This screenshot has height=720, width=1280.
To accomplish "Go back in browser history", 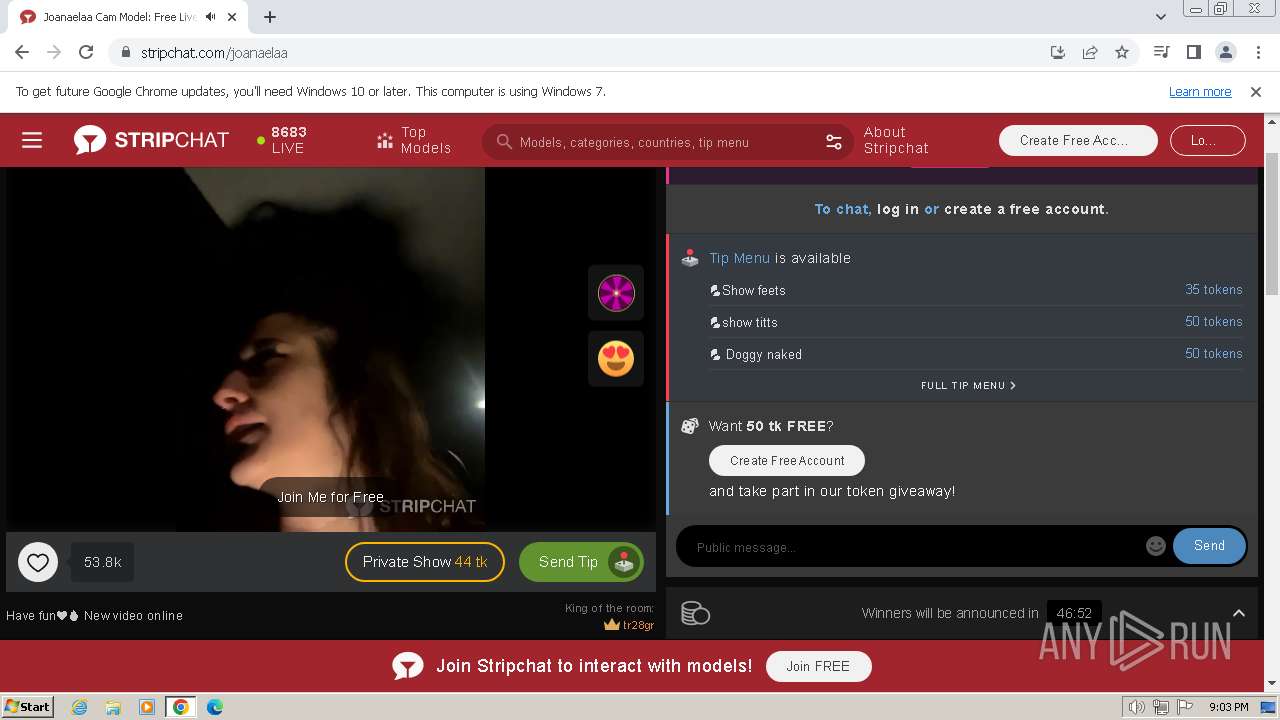I will (x=22, y=52).
